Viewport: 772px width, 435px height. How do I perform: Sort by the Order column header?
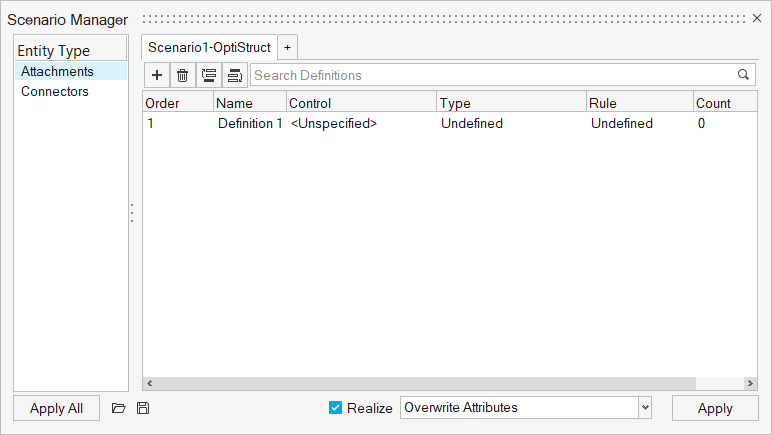tap(178, 103)
